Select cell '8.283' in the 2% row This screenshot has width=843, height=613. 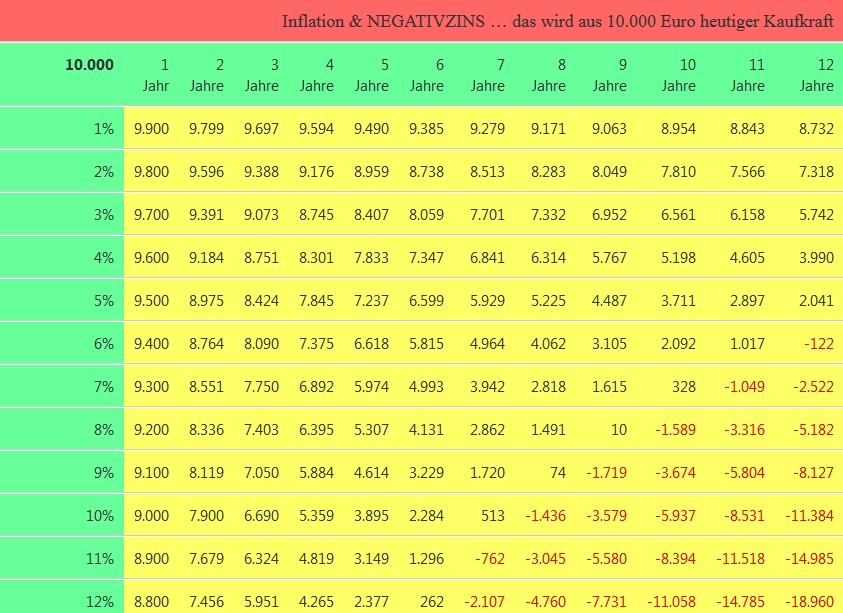point(548,172)
